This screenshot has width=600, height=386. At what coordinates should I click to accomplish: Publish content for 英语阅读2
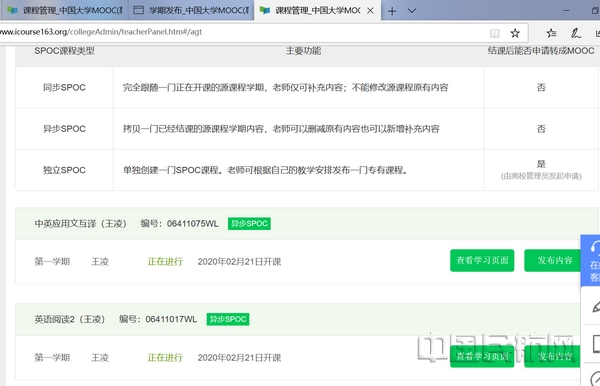click(x=552, y=357)
